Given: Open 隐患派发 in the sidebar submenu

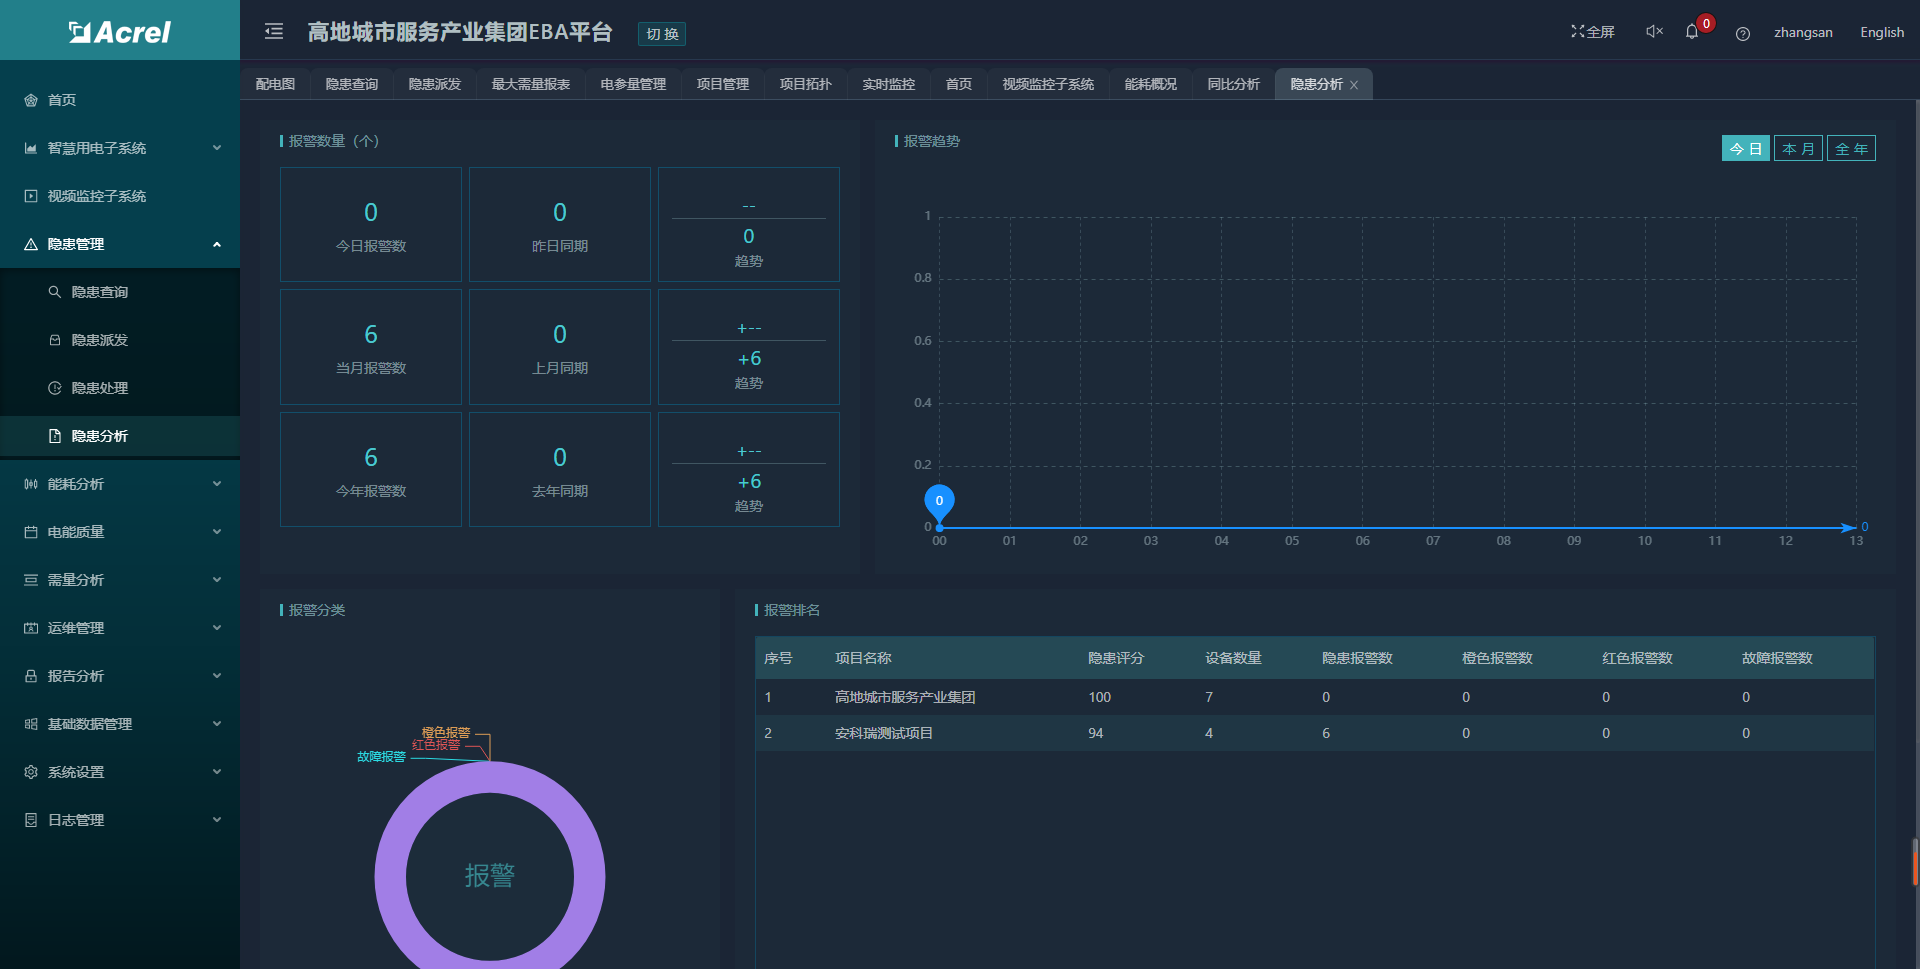Looking at the screenshot, I should pyautogui.click(x=99, y=340).
